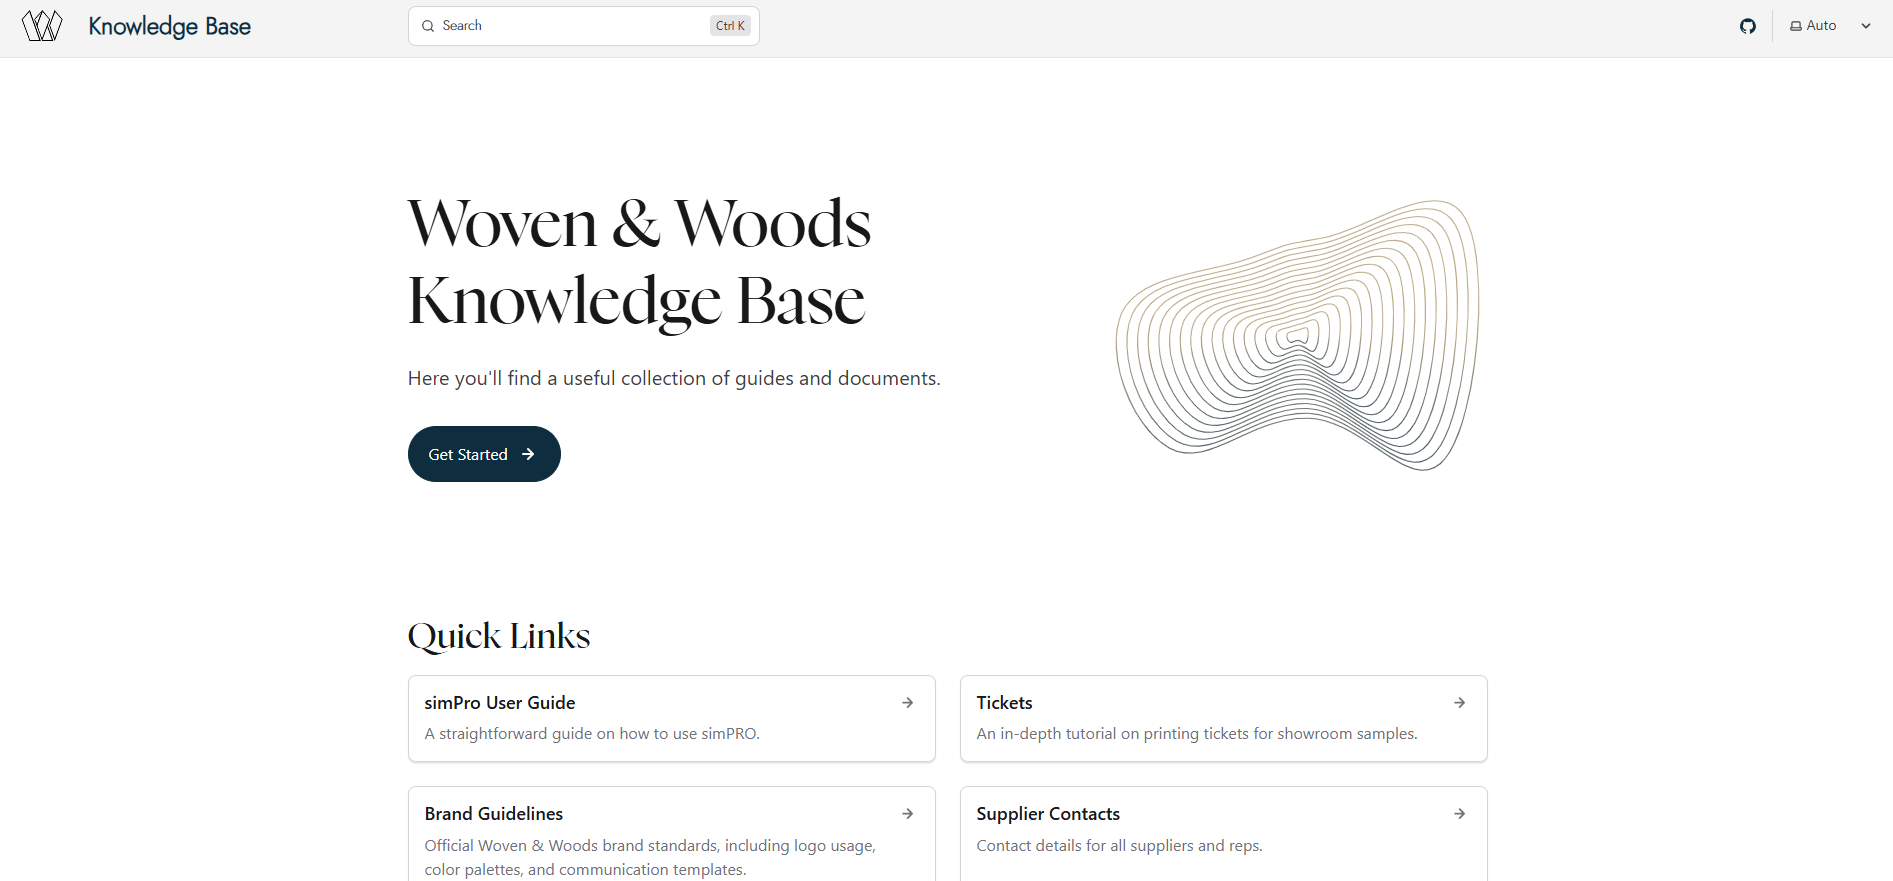Image resolution: width=1893 pixels, height=881 pixels.
Task: Click the Get Started button
Action: pyautogui.click(x=484, y=454)
